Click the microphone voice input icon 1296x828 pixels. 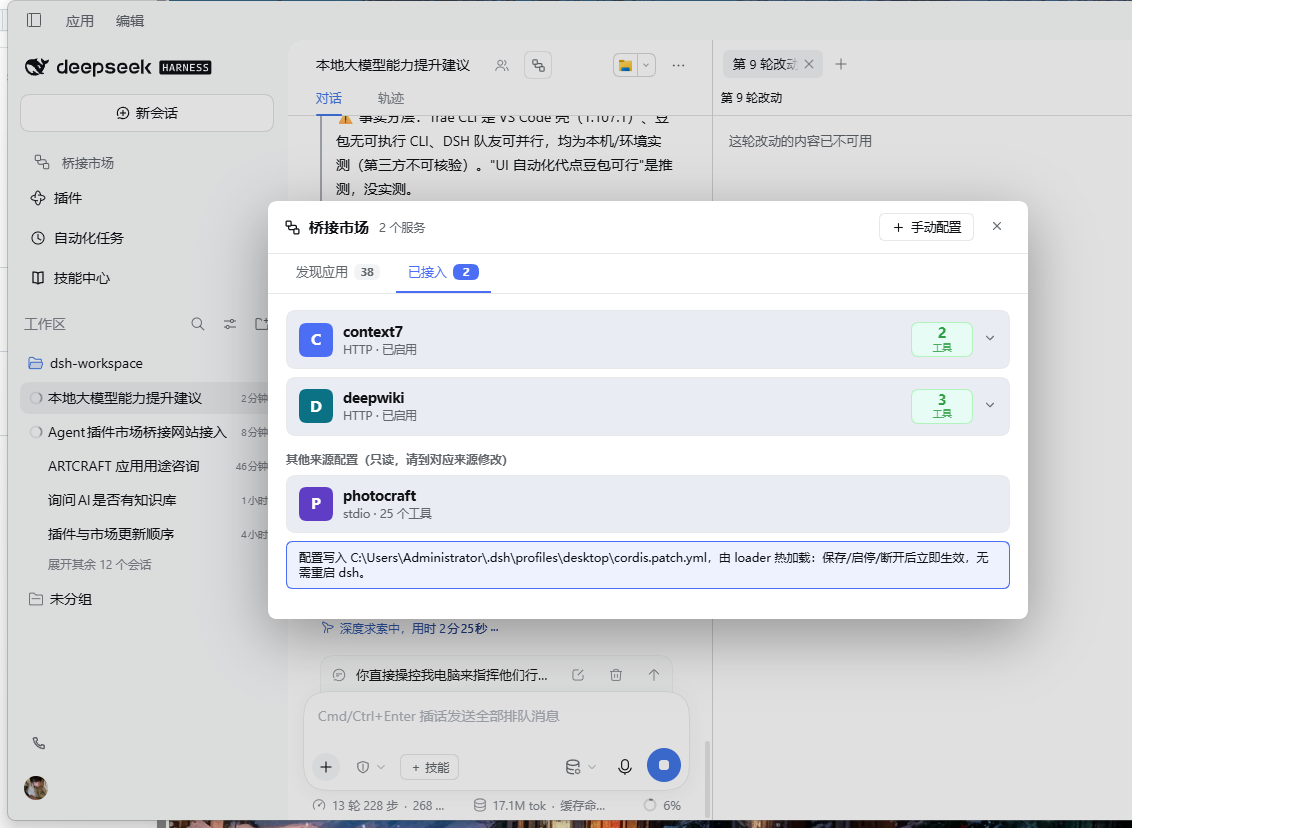pos(625,767)
